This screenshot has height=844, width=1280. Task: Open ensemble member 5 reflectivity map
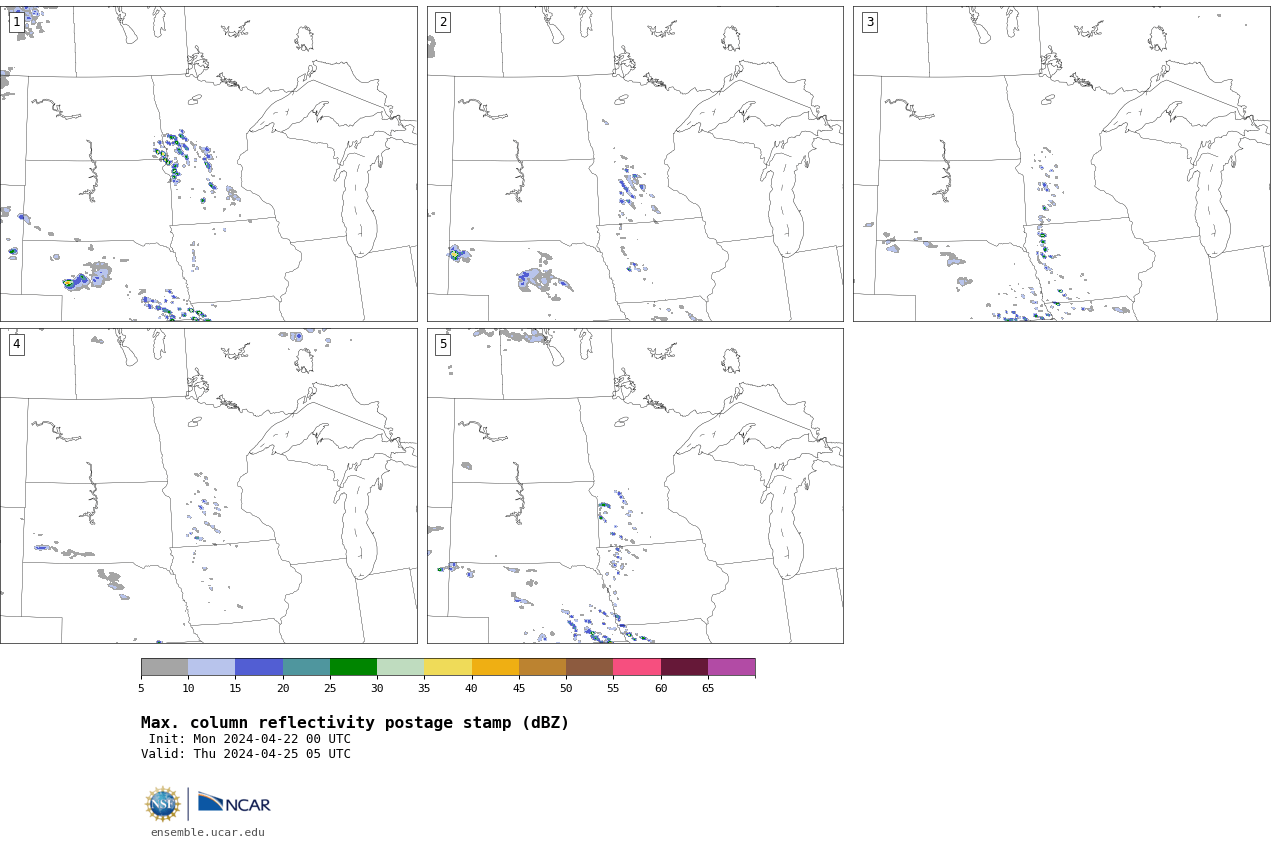click(x=635, y=486)
